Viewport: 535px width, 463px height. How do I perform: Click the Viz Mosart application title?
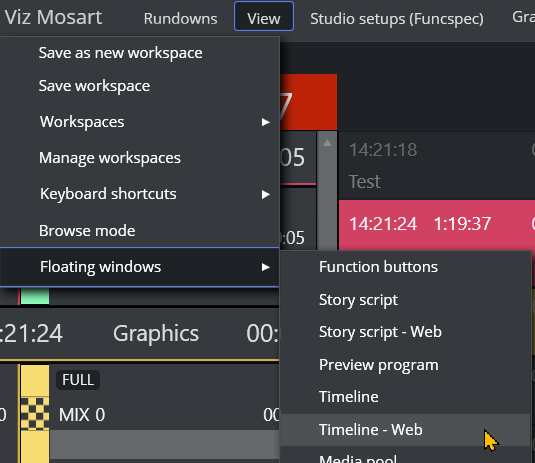(x=53, y=17)
